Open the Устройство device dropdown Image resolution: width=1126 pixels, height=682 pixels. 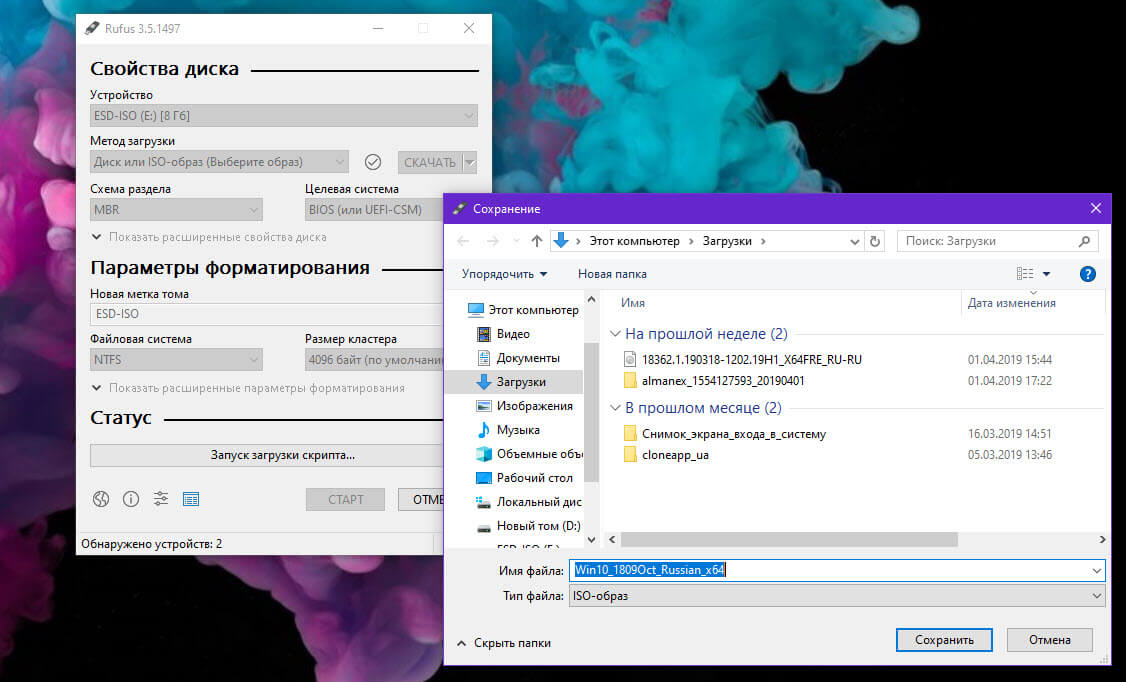coord(284,116)
